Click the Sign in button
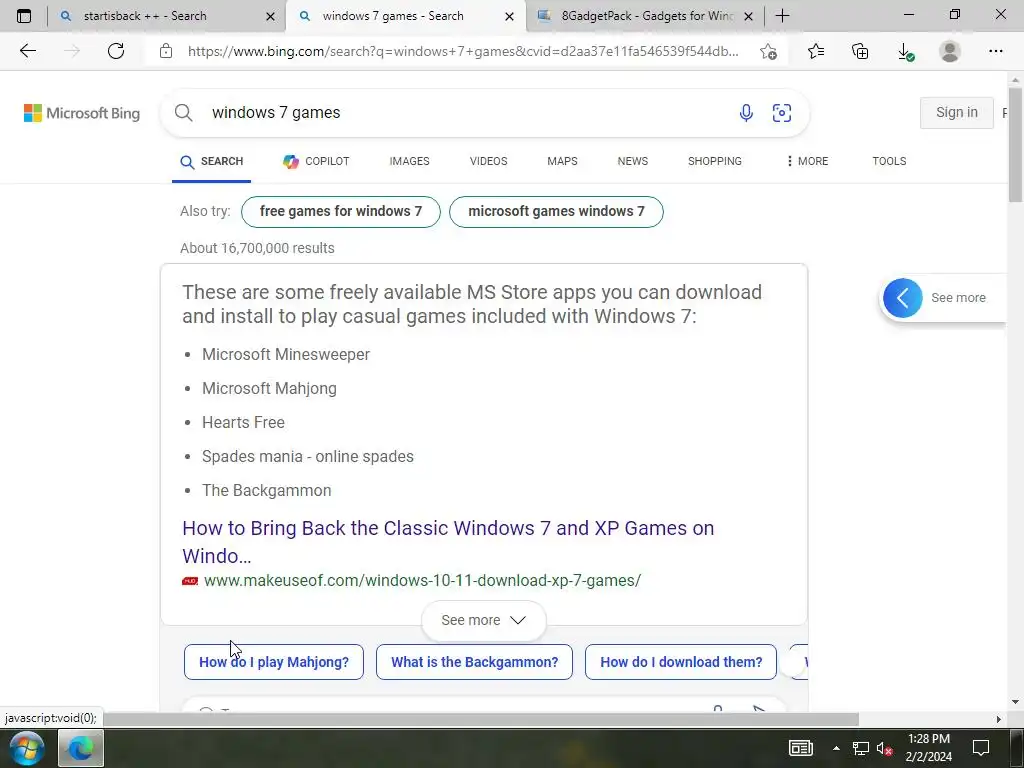This screenshot has height=768, width=1024. (x=957, y=113)
